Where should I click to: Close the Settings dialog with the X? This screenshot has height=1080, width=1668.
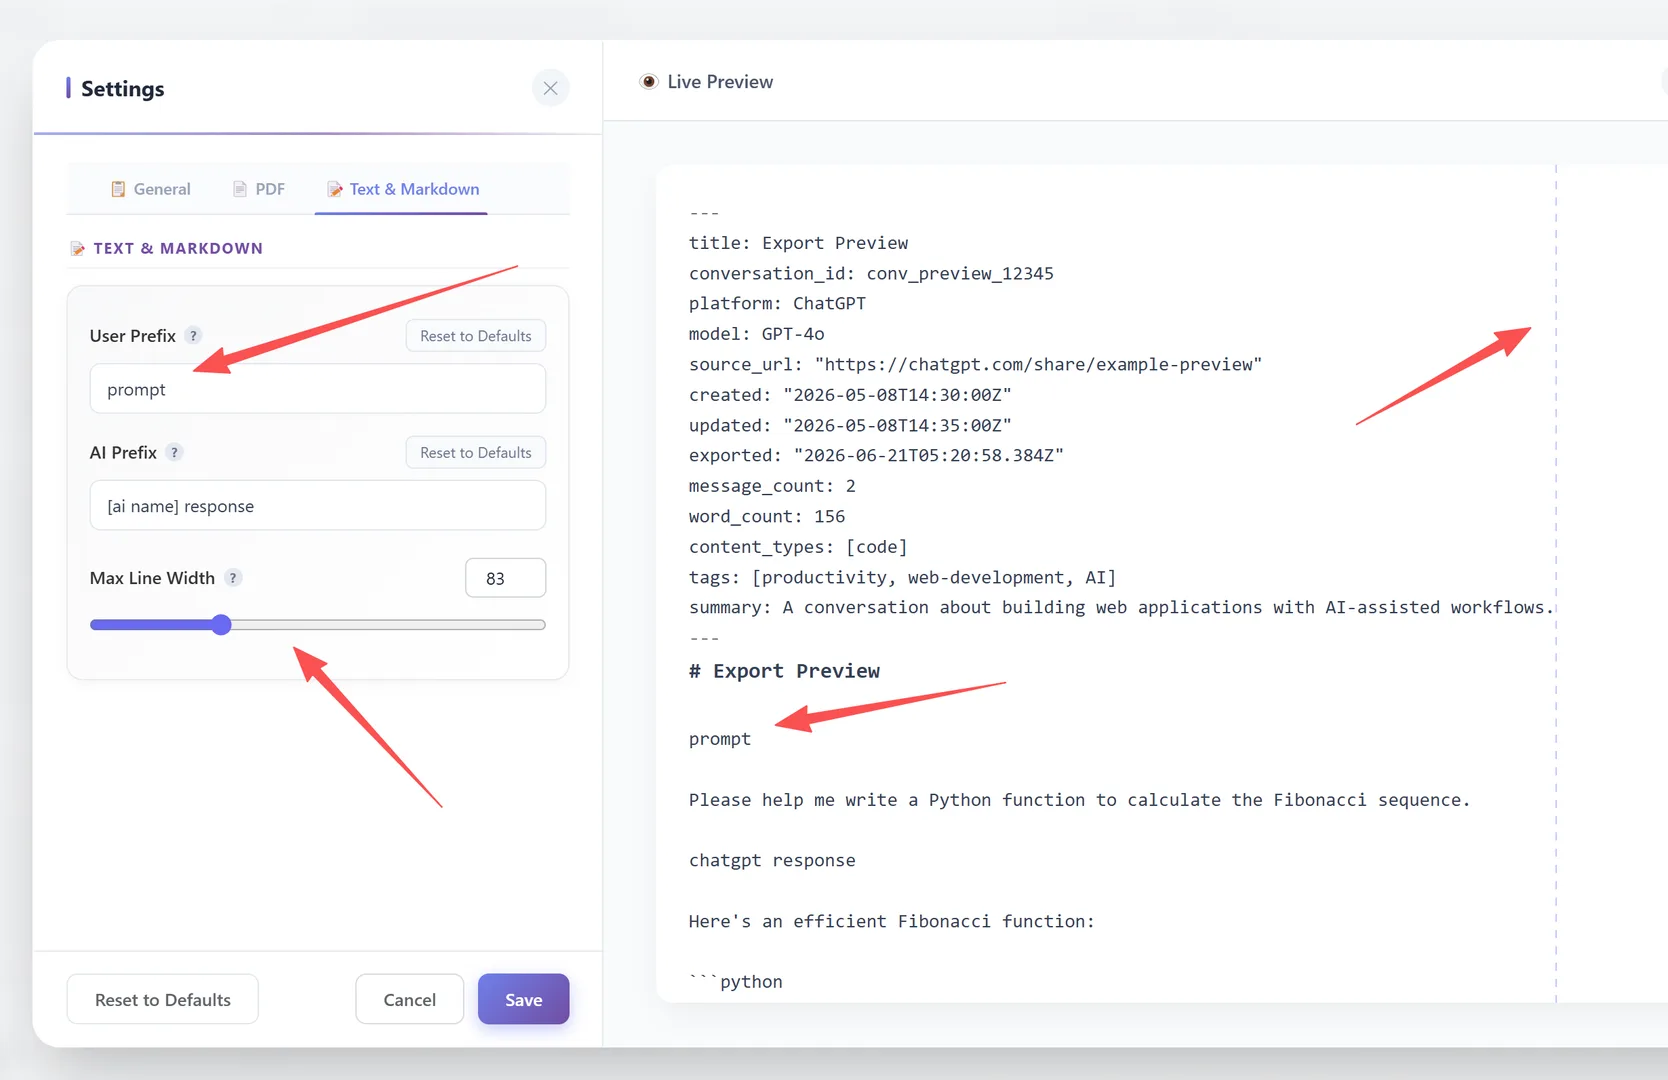pos(550,88)
